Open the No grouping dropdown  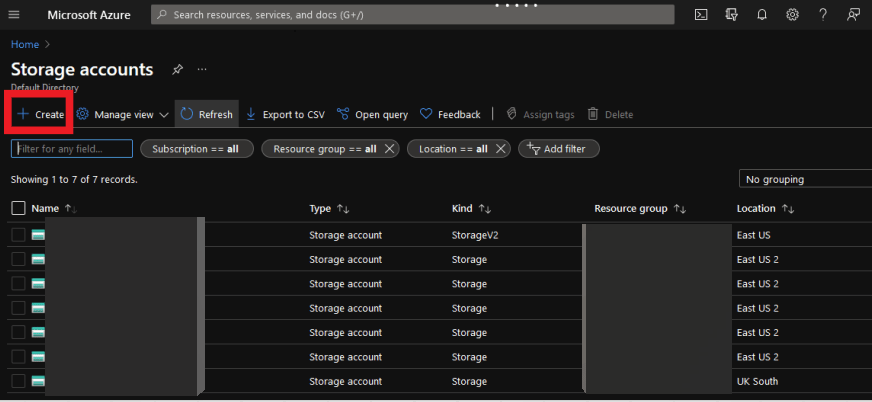(805, 179)
